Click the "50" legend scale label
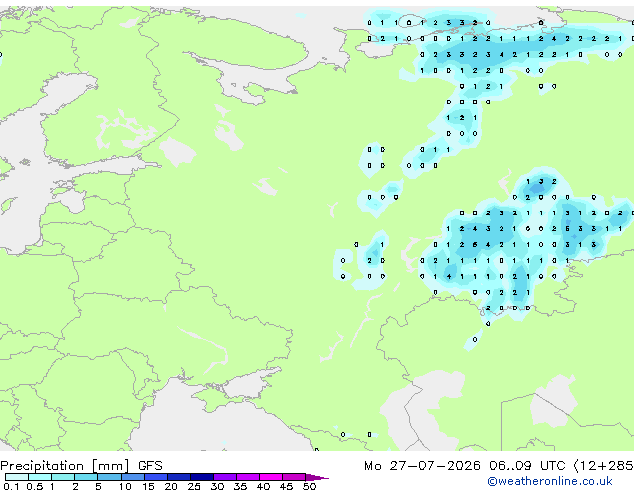The height and width of the screenshot is (490, 634). pos(309,486)
